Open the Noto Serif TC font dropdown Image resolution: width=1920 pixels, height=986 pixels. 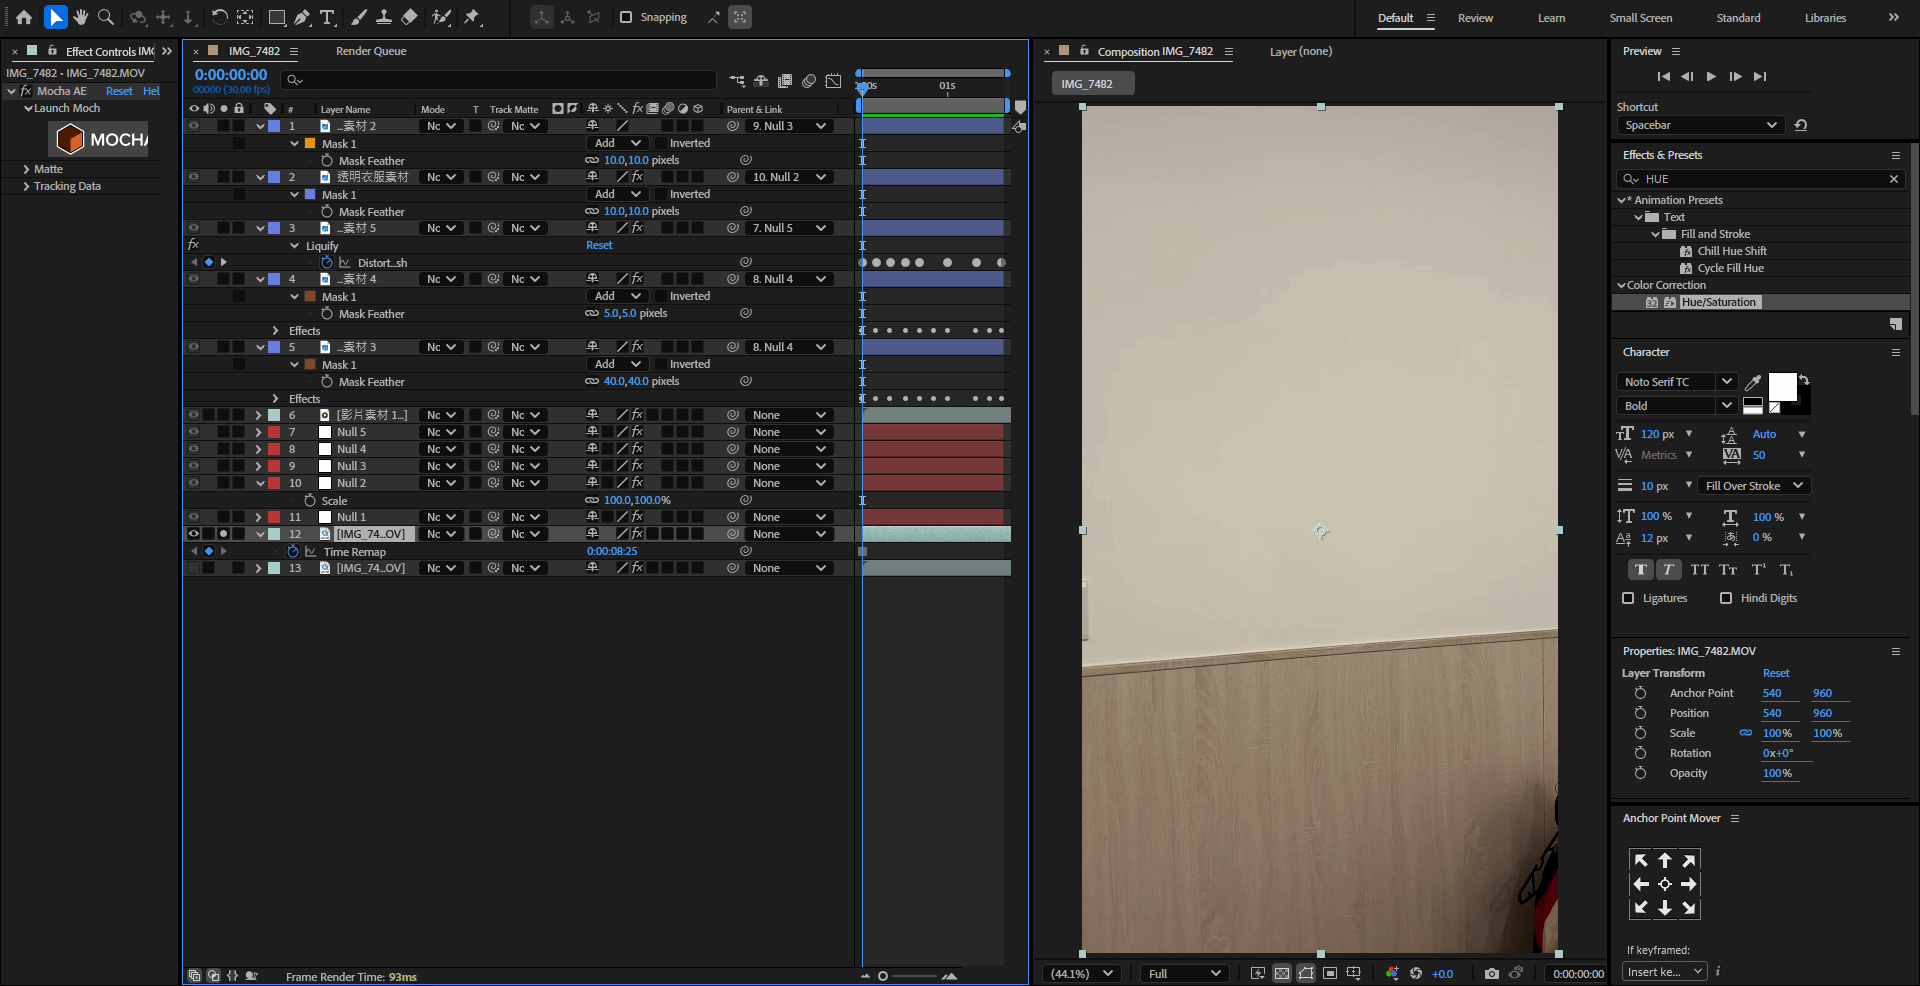tap(1676, 382)
